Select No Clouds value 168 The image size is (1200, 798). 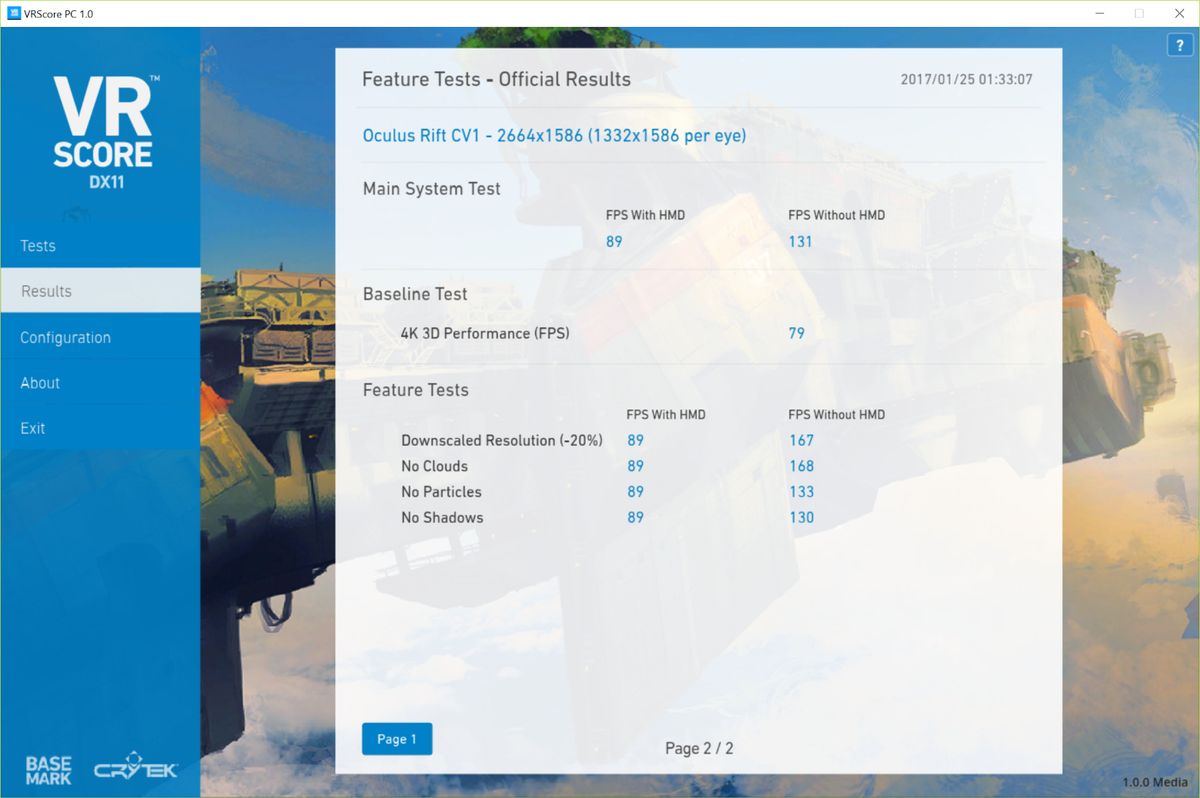(801, 466)
